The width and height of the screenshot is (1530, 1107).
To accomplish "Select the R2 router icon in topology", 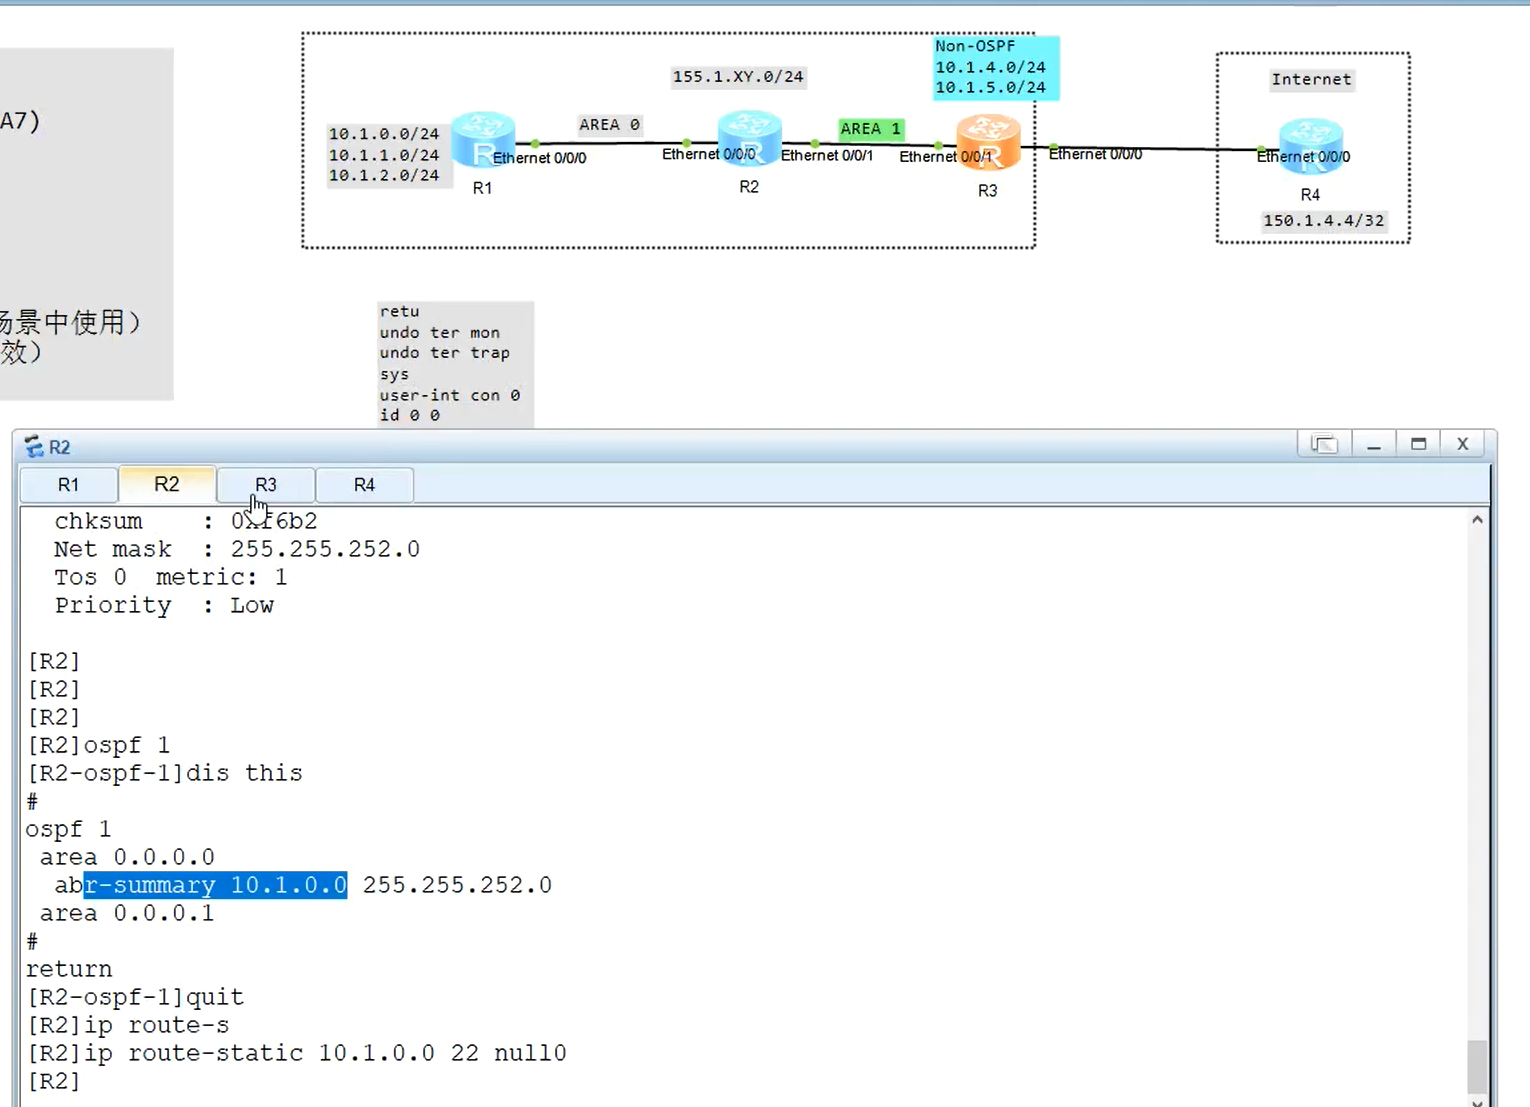I will (x=749, y=140).
